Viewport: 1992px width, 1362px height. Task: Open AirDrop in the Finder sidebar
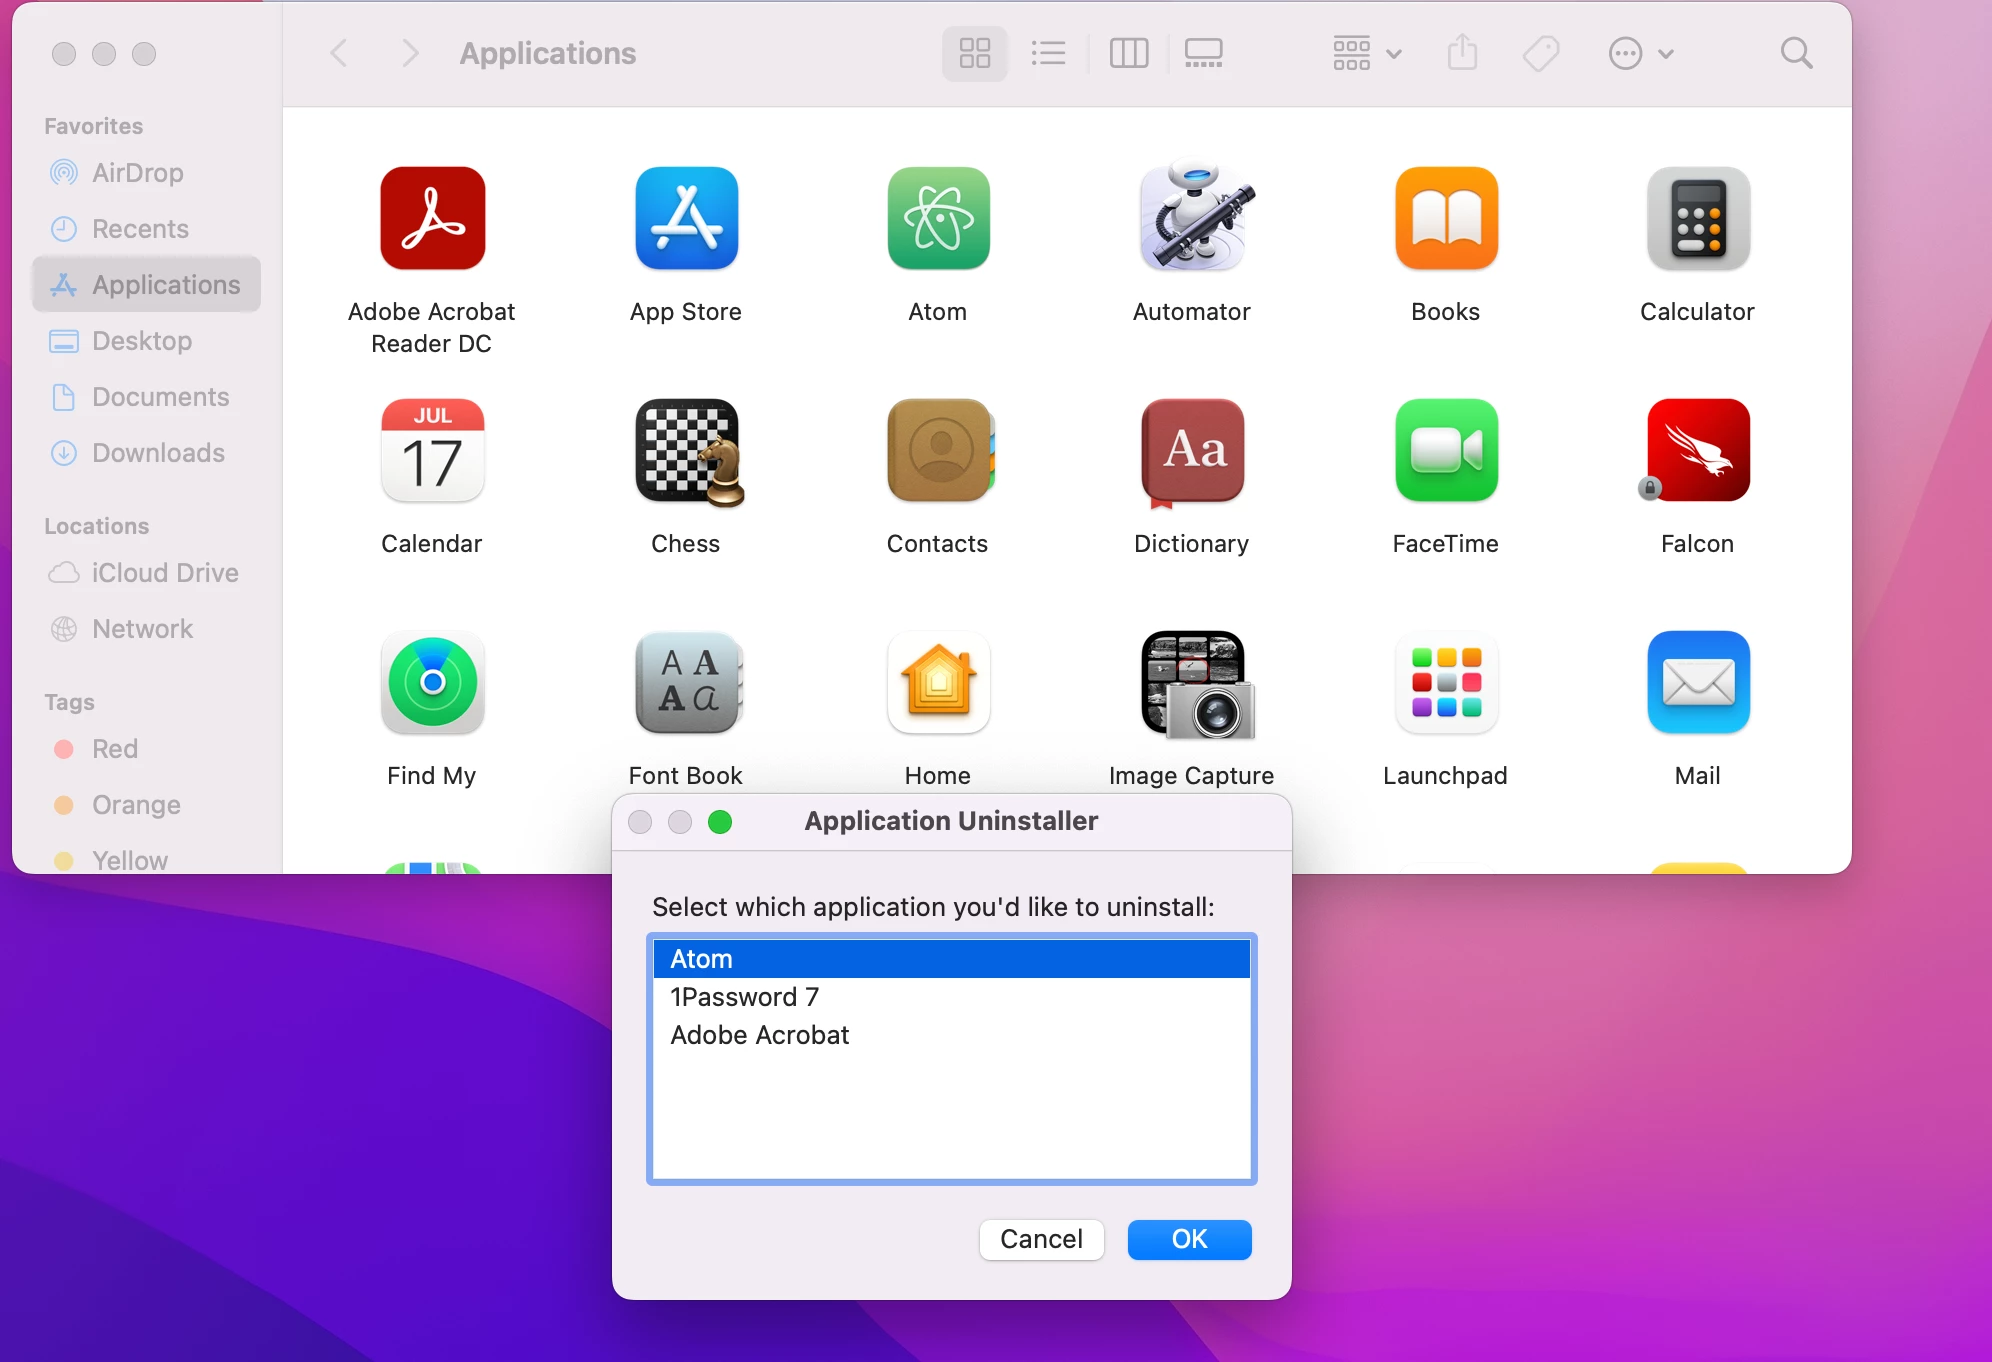(x=146, y=173)
